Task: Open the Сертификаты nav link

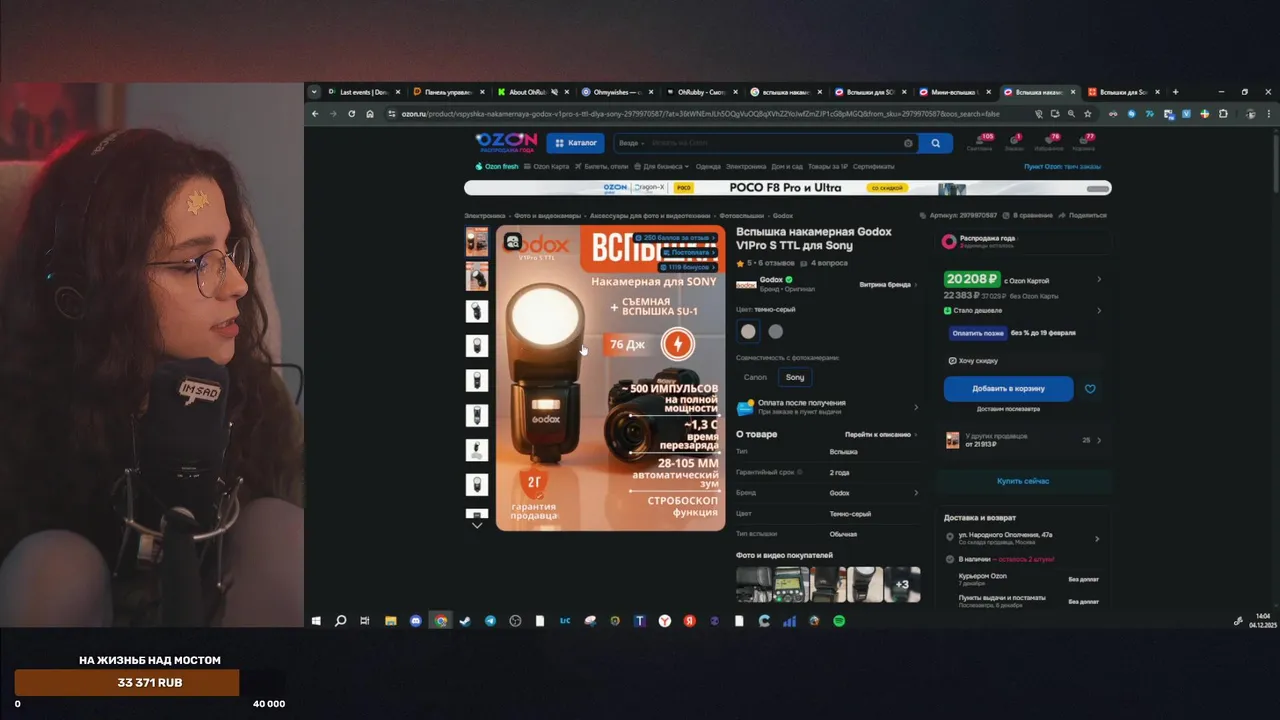Action: point(874,166)
